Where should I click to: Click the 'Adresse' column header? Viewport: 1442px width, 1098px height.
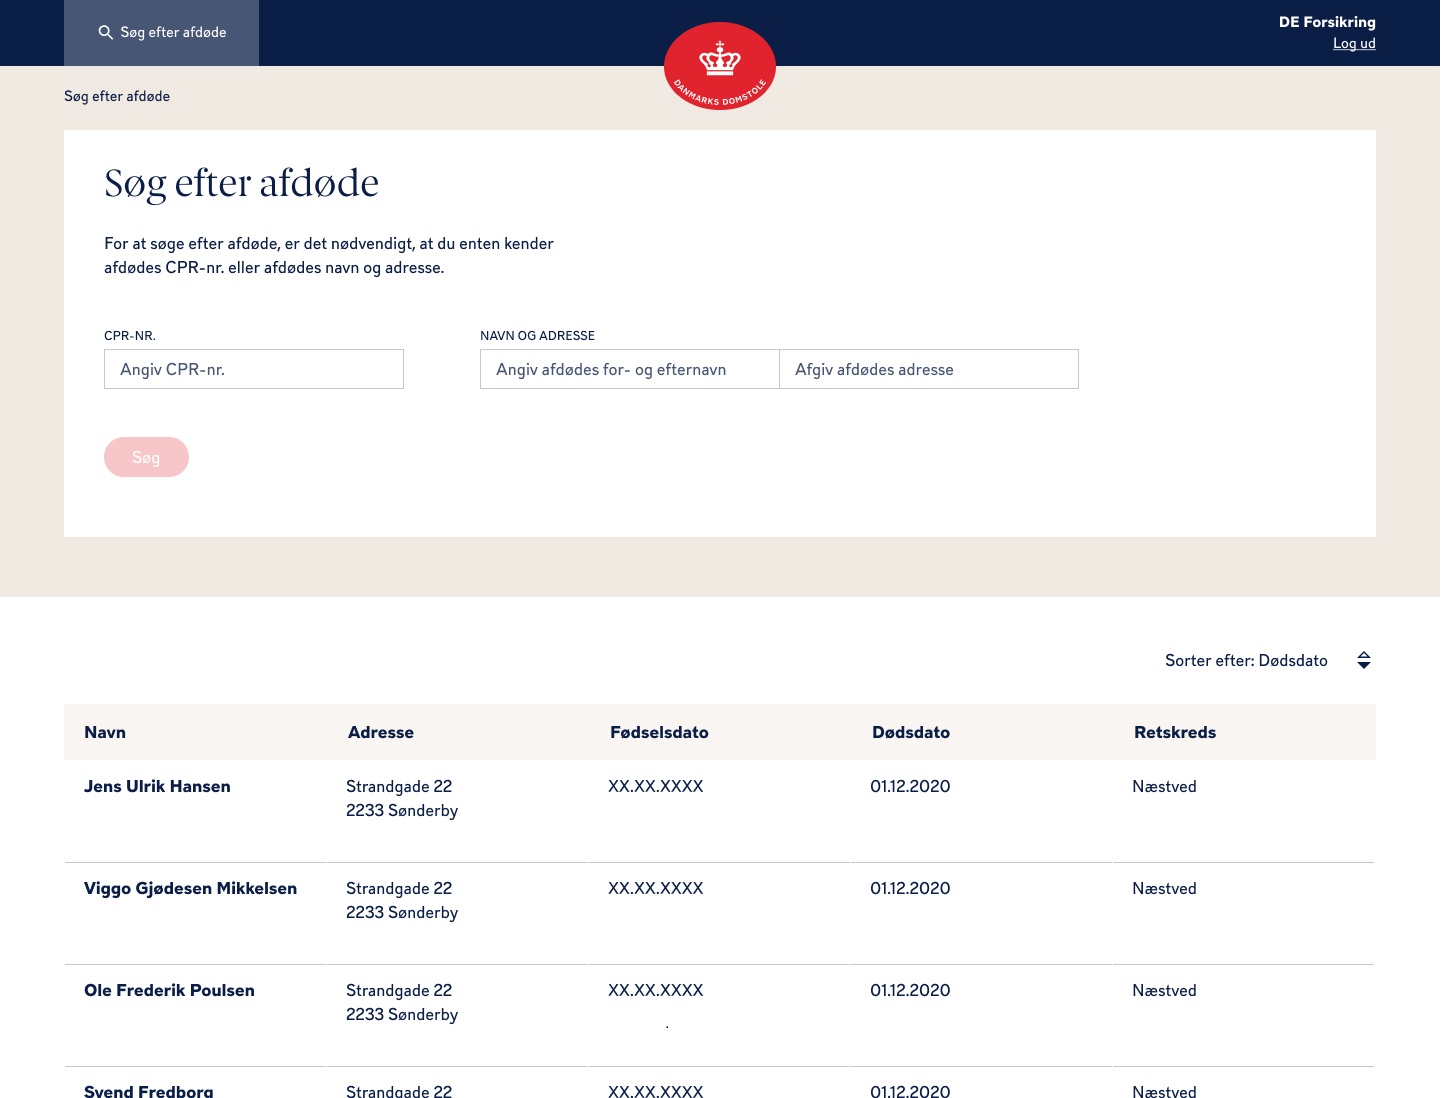(x=380, y=732)
